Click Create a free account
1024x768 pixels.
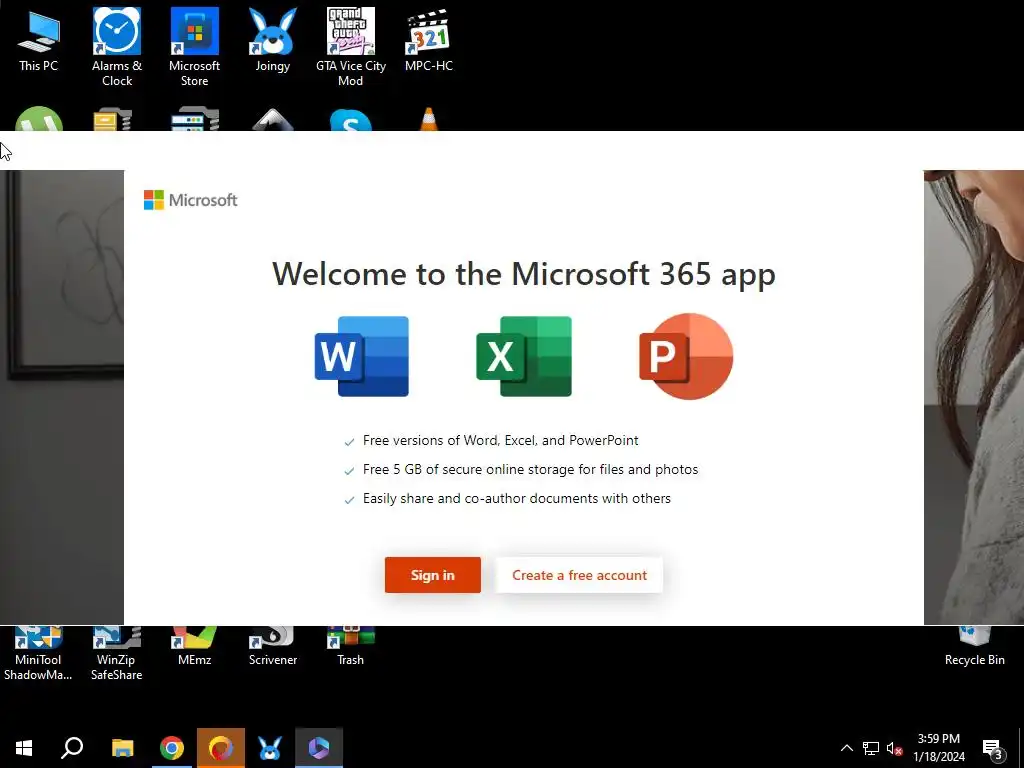click(x=579, y=575)
